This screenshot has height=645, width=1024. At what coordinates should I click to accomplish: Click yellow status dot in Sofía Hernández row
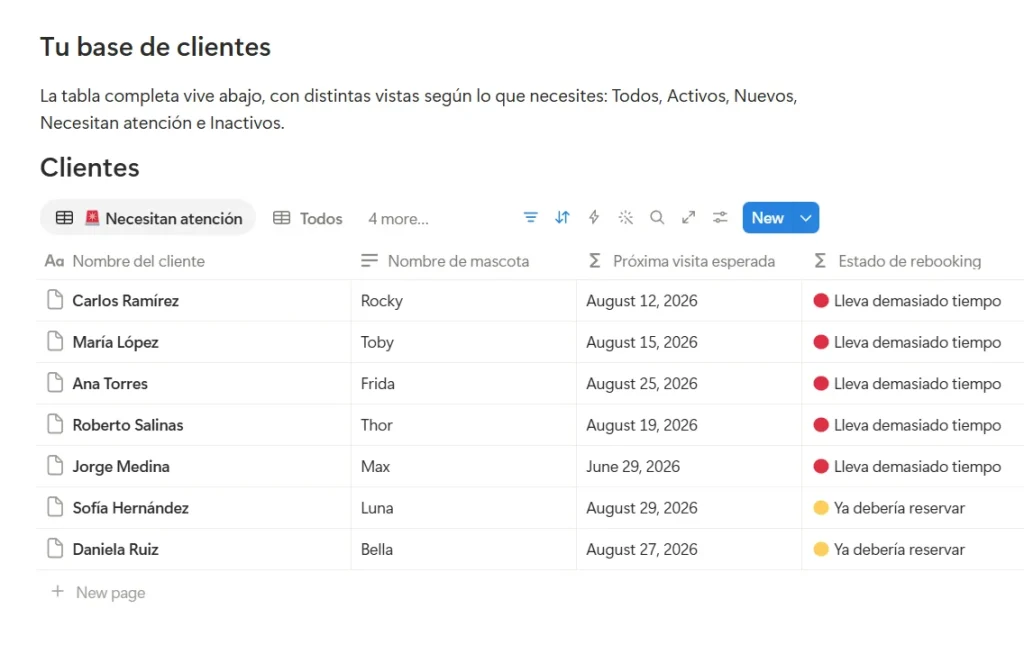[821, 507]
